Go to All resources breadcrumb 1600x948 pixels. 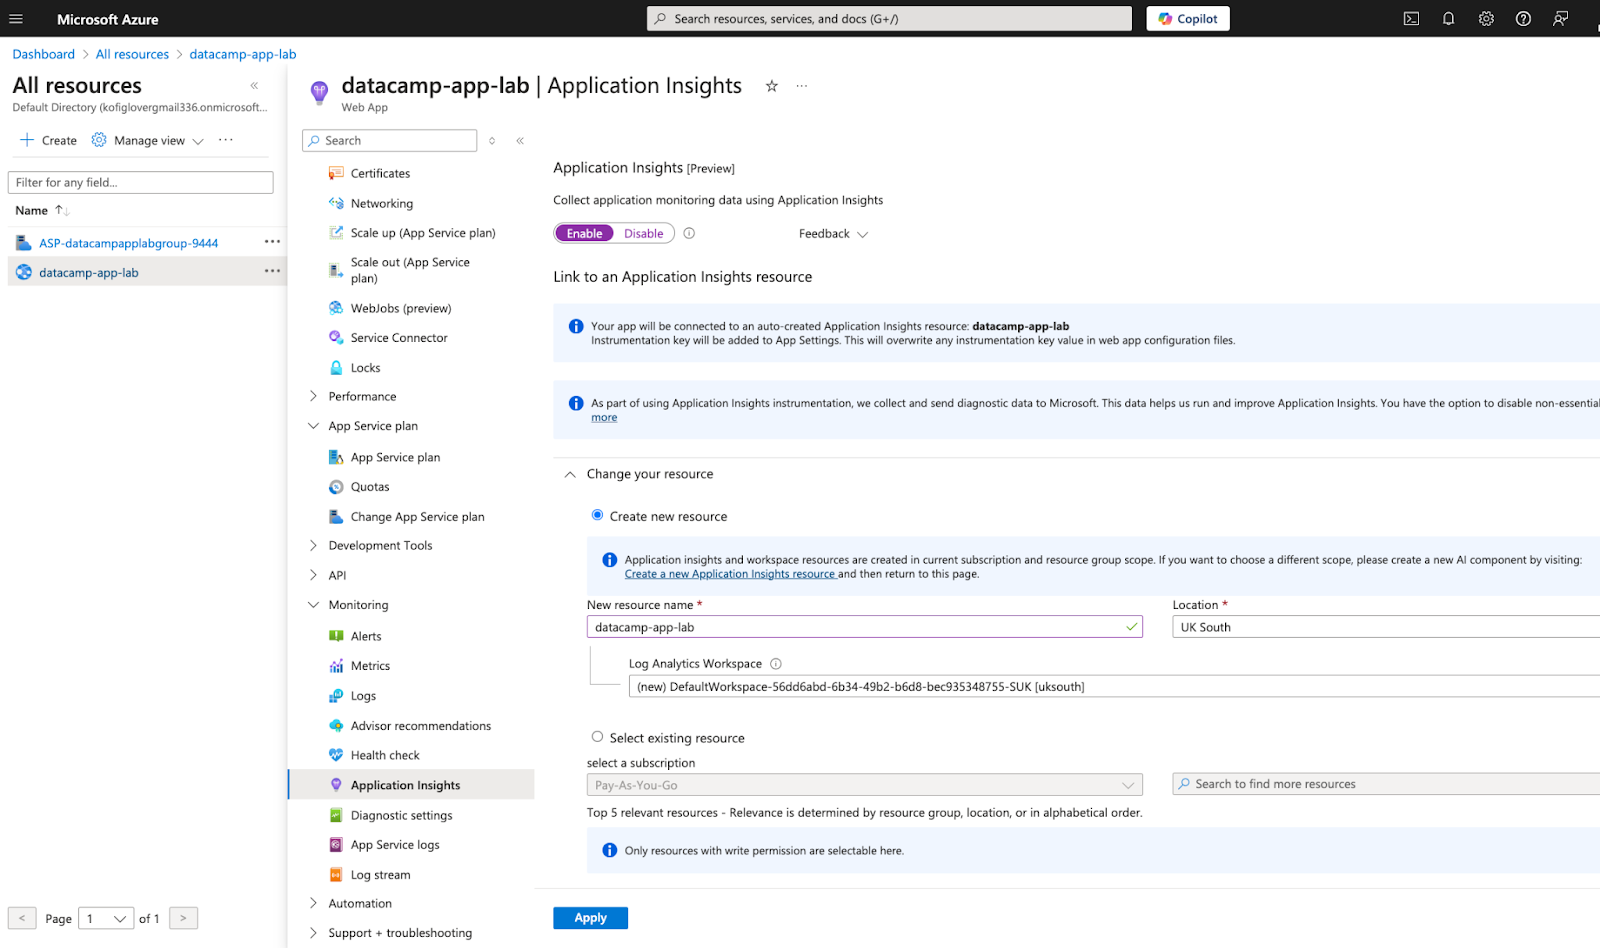(132, 54)
